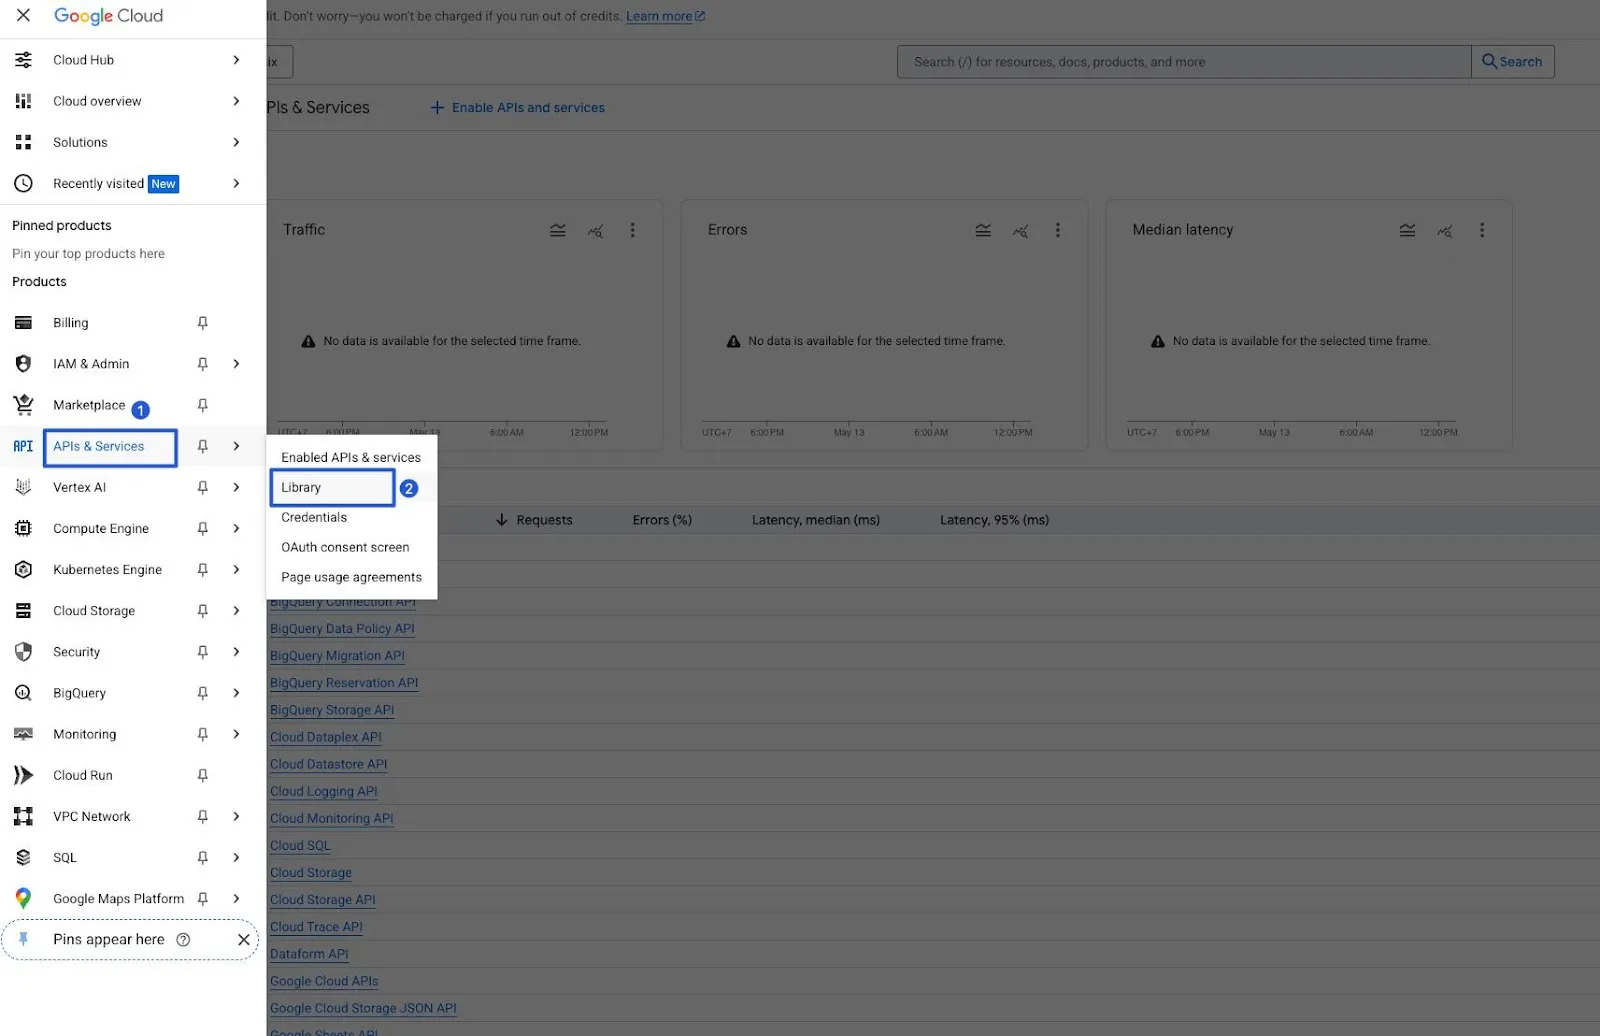Click the VPC Network icon

[23, 816]
